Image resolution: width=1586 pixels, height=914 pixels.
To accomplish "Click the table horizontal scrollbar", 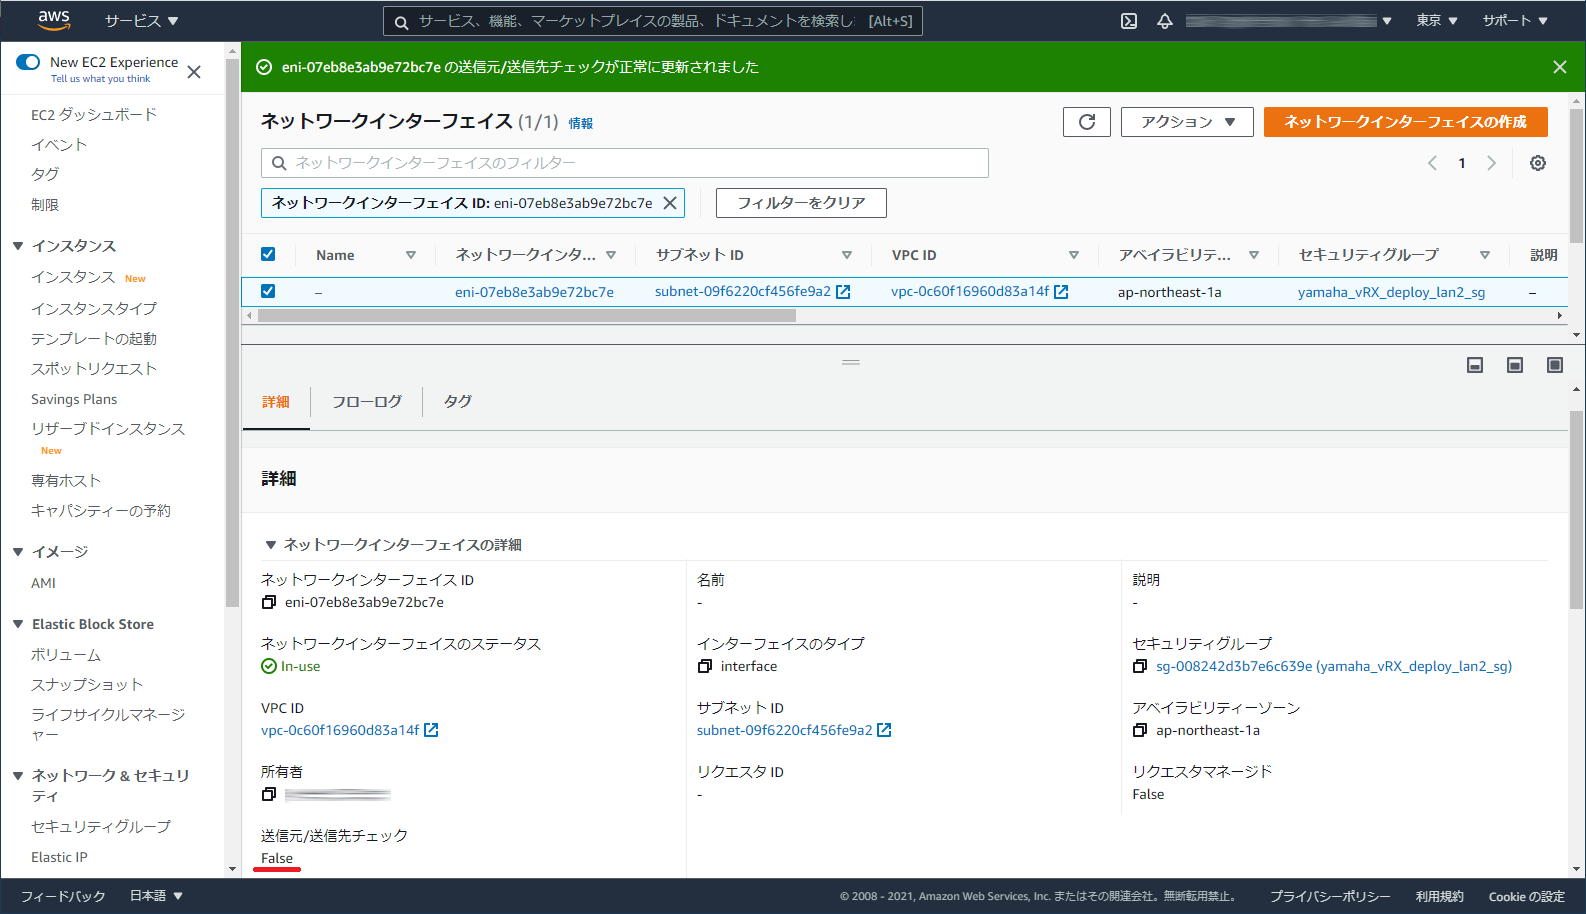I will pos(527,315).
